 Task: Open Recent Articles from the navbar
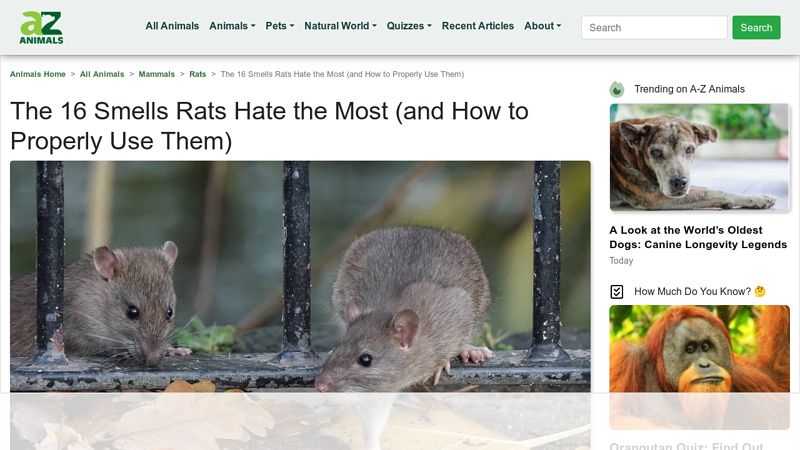[478, 26]
